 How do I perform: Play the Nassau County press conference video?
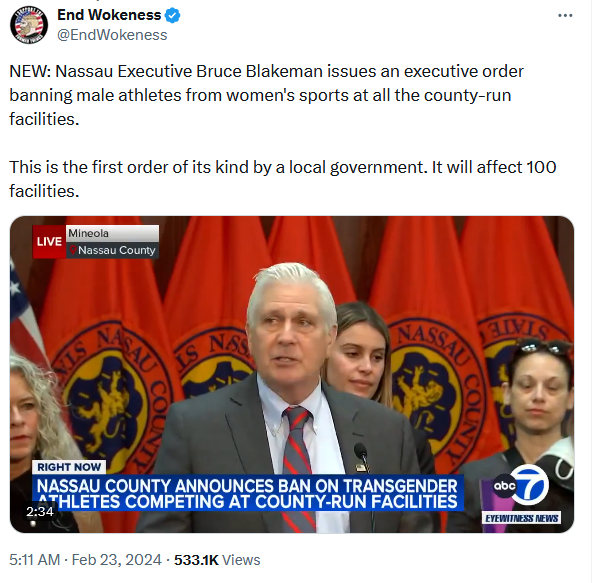[292, 374]
